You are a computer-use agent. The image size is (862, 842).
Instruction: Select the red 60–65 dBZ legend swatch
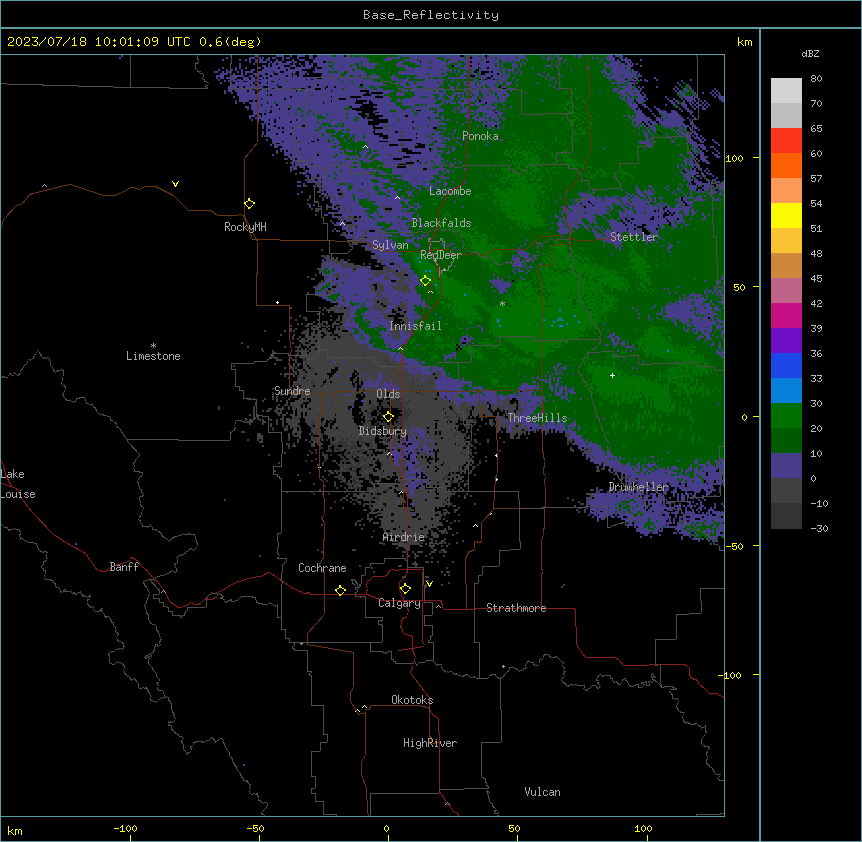coord(786,141)
